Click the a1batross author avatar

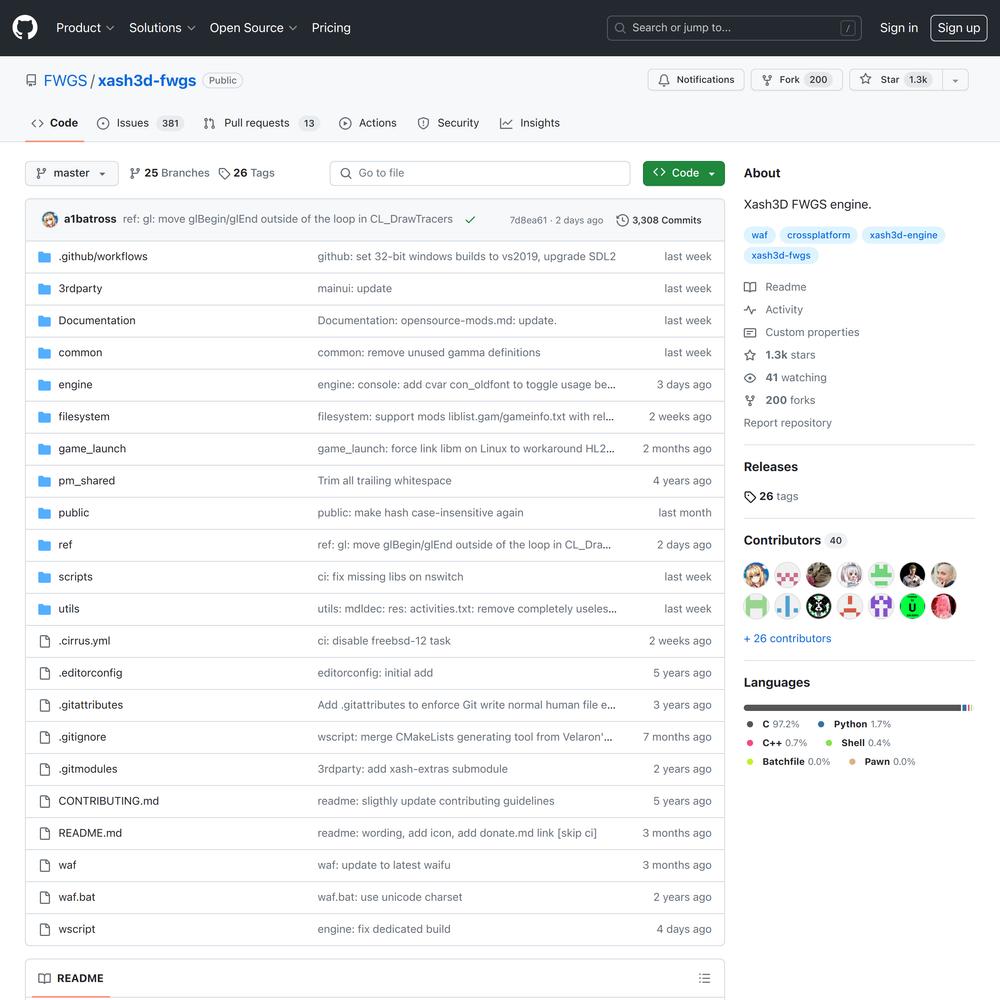tap(50, 219)
